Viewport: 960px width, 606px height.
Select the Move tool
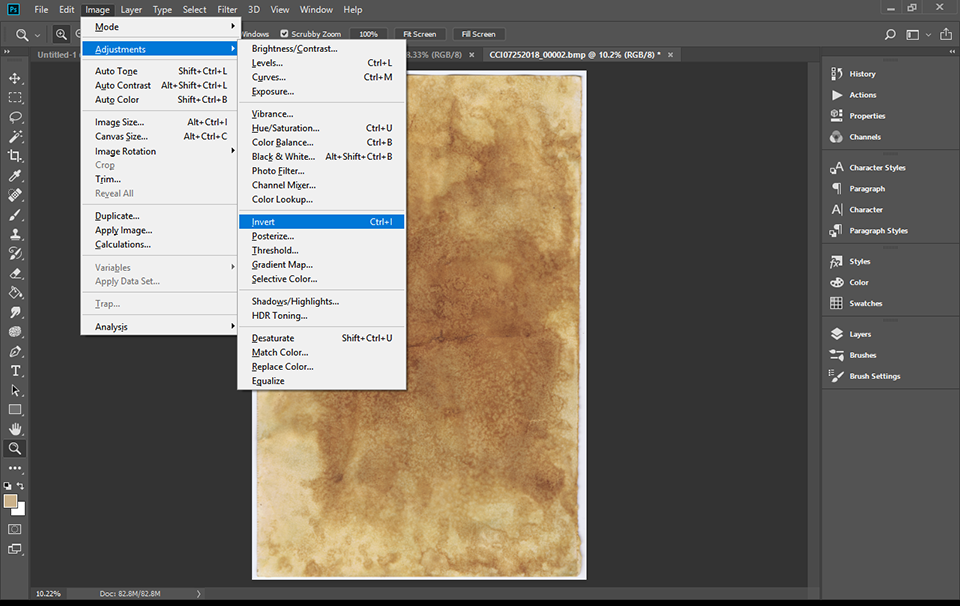coord(15,78)
